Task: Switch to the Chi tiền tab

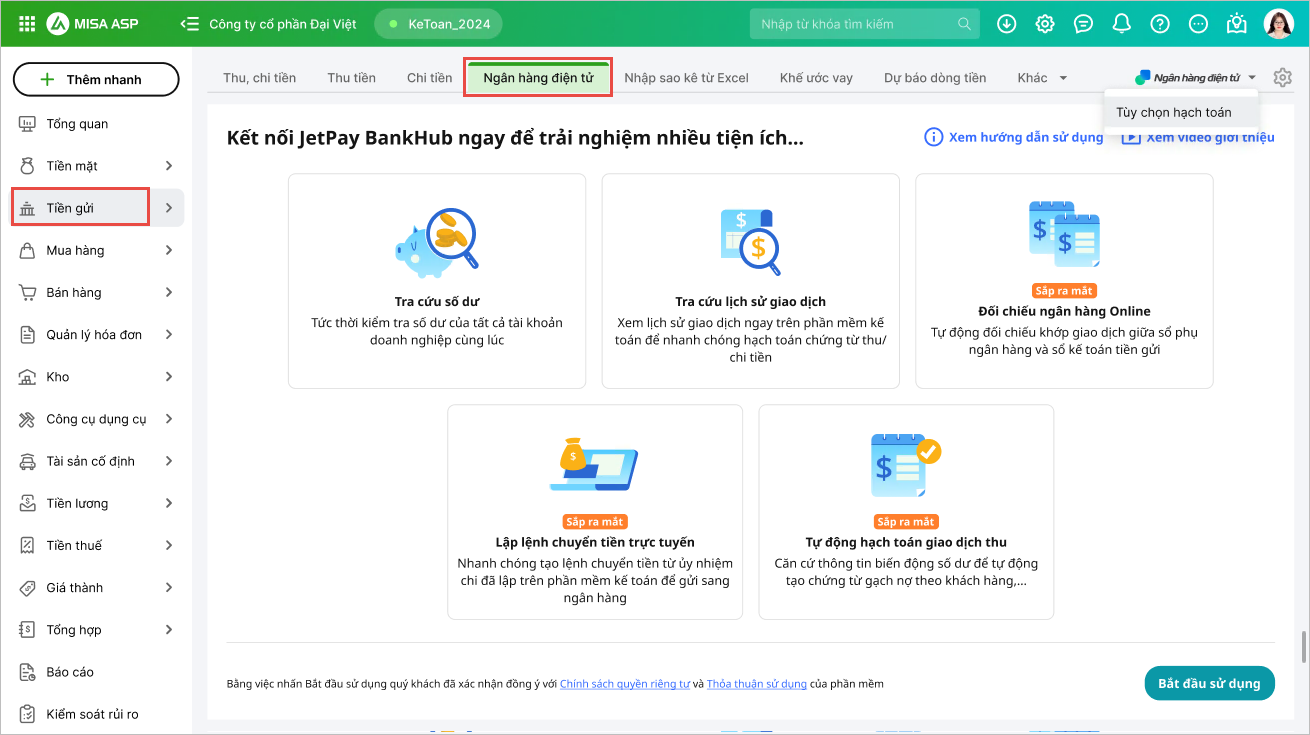Action: tap(430, 77)
